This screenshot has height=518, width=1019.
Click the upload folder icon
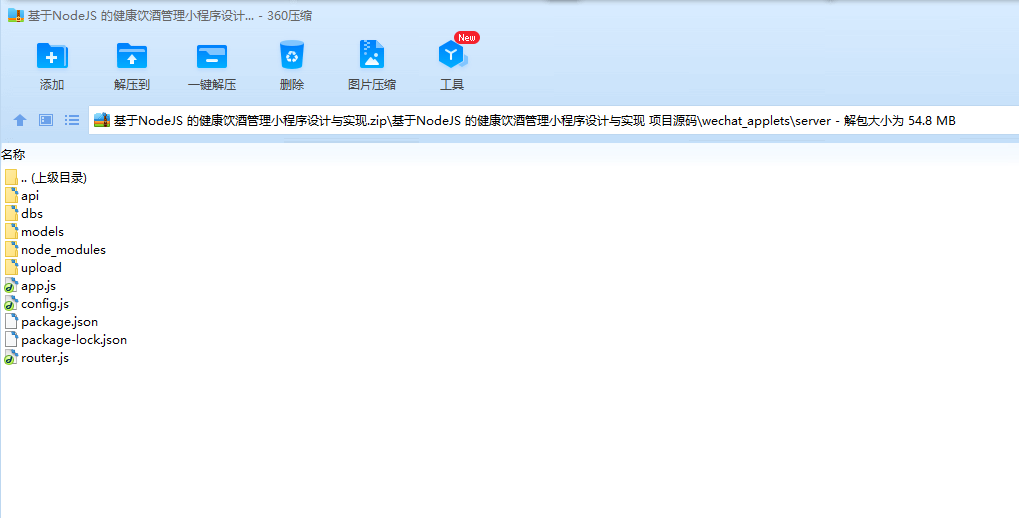tap(11, 268)
